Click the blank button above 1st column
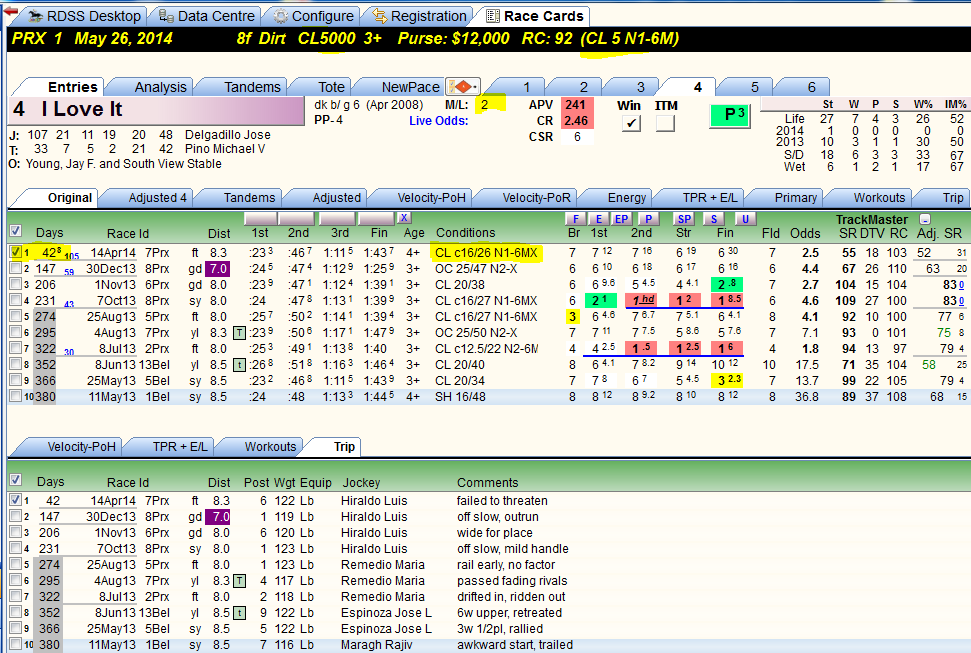This screenshot has height=653, width=971. 260,218
